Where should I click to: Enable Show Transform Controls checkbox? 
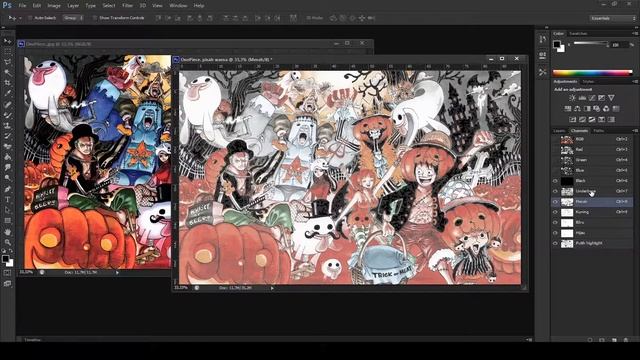pyautogui.click(x=94, y=18)
